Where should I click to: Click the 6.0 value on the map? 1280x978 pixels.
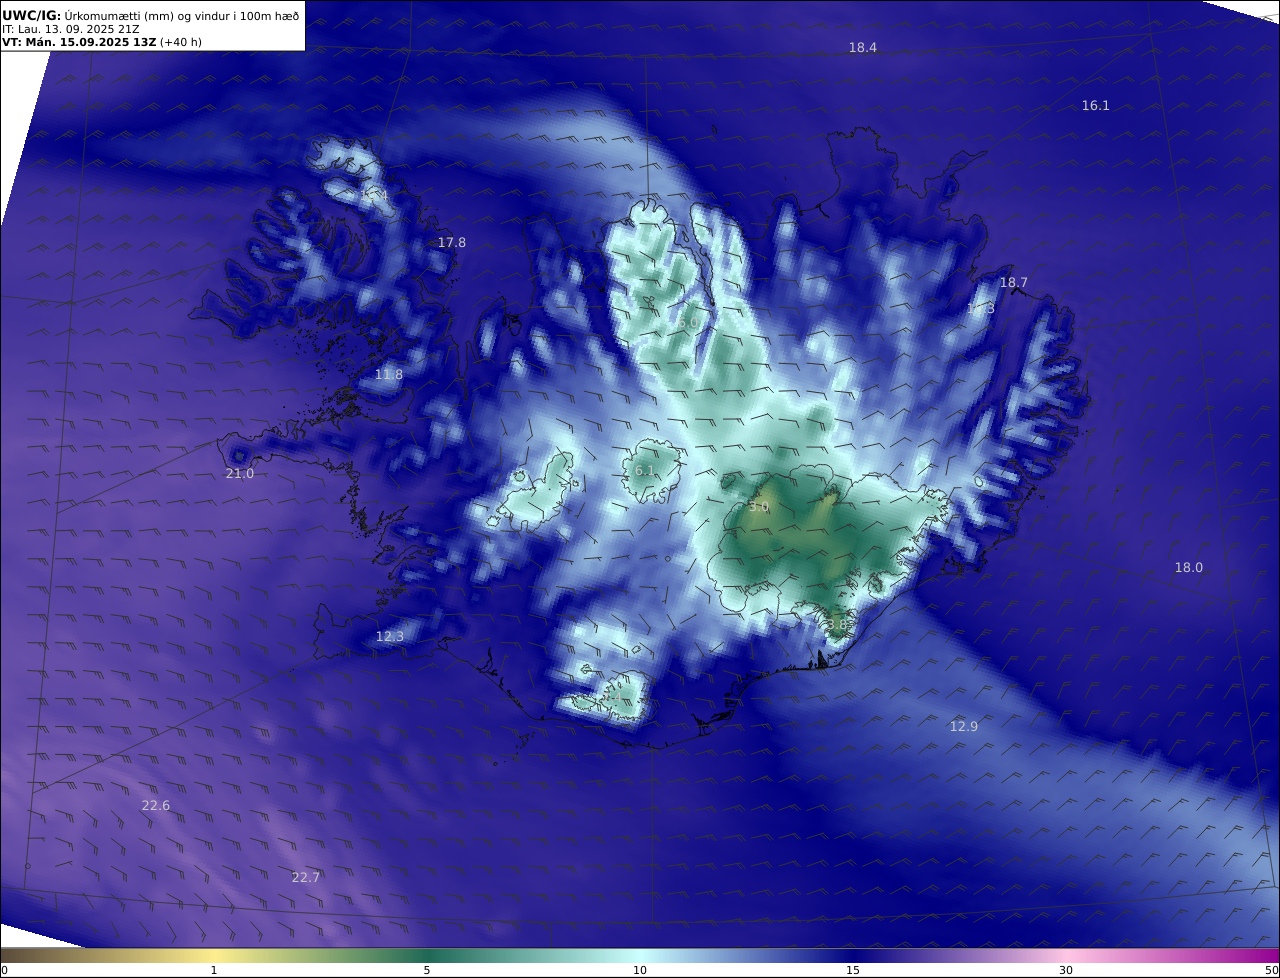[x=688, y=323]
